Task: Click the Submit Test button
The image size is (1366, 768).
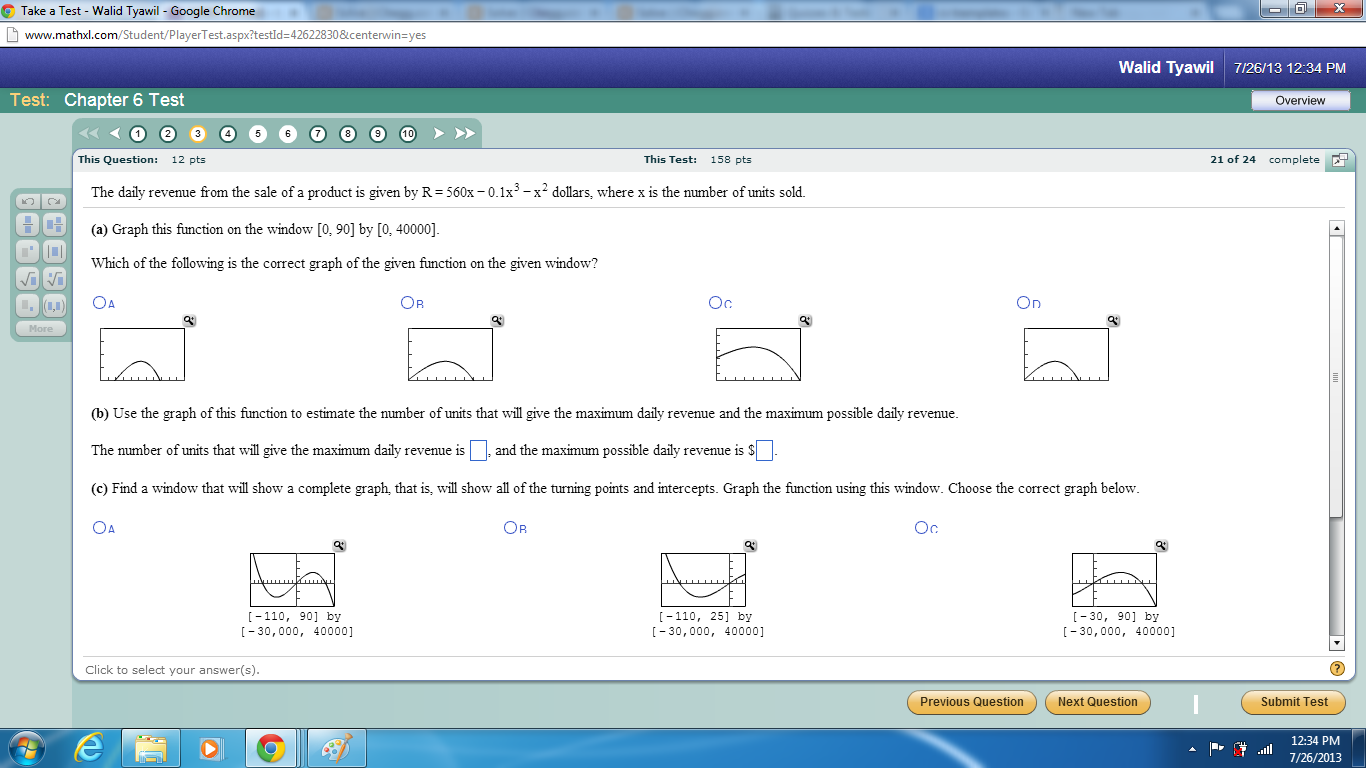Action: [x=1292, y=702]
